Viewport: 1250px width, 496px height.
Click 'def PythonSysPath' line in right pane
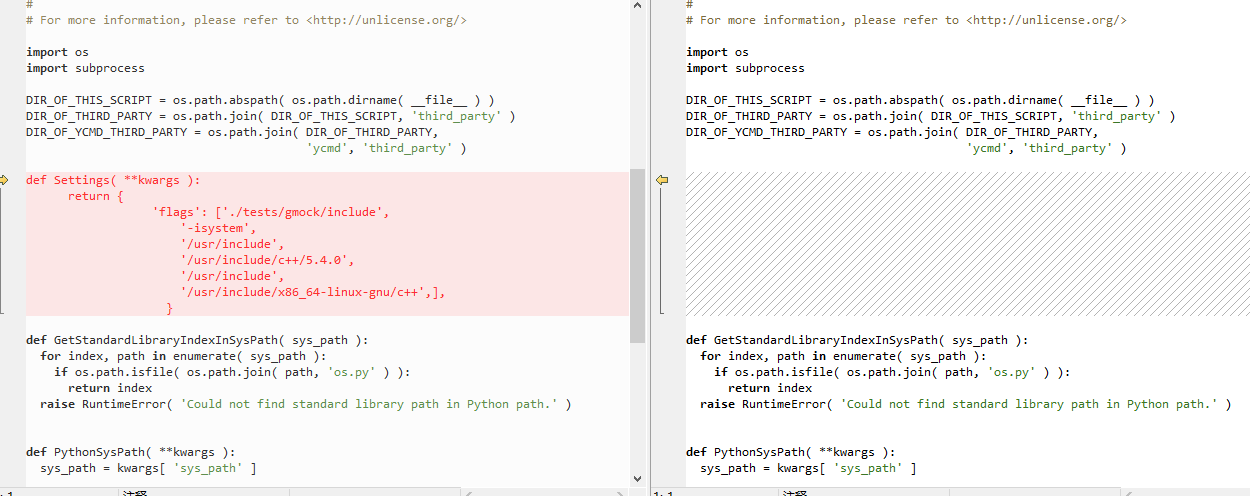point(790,452)
